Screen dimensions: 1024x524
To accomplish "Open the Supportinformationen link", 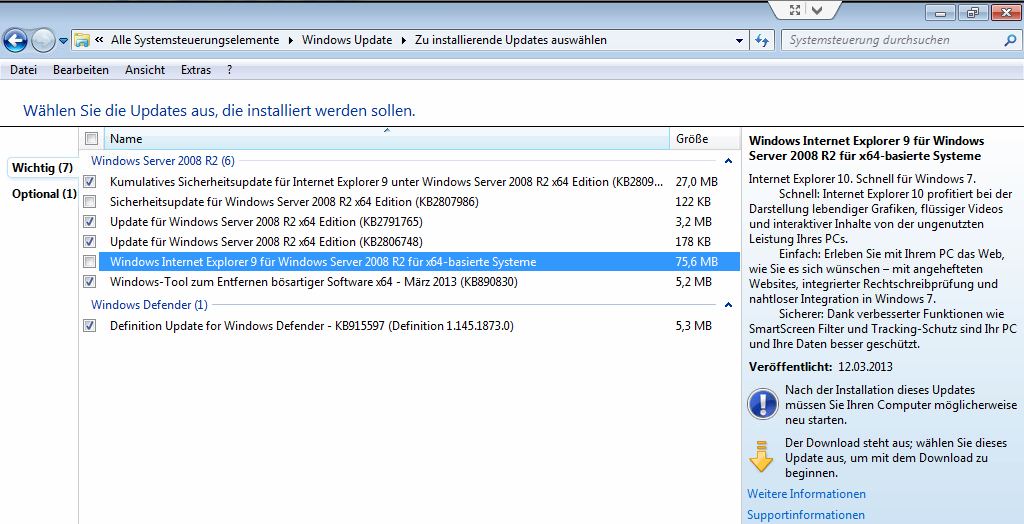I will tap(805, 515).
